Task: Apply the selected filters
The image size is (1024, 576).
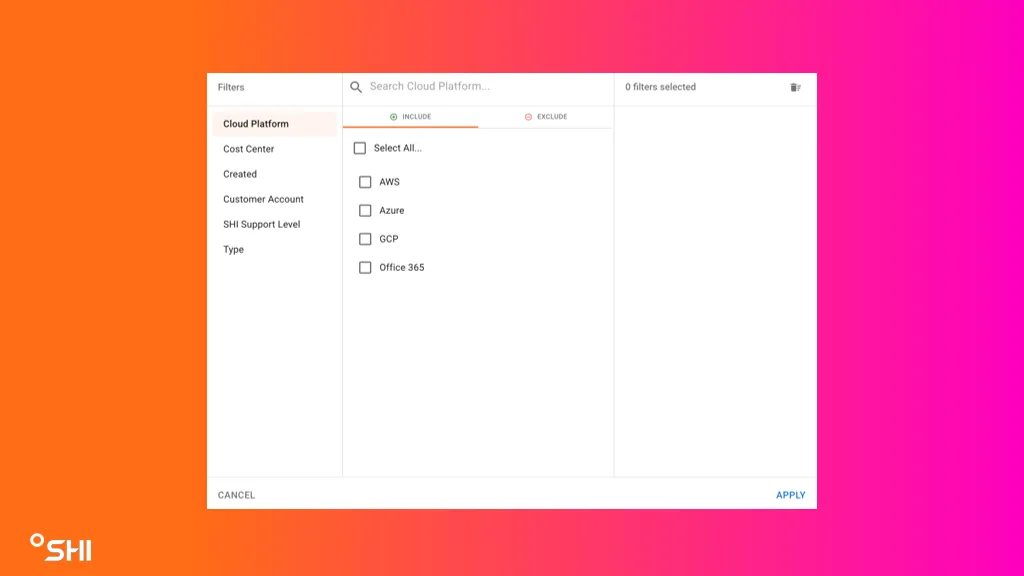Action: coord(791,495)
